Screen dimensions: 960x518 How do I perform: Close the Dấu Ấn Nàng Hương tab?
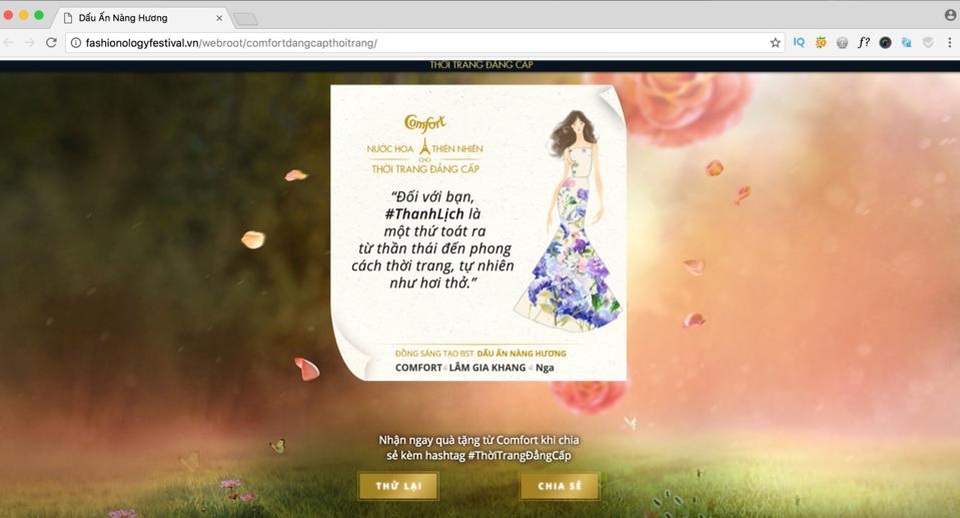[219, 18]
